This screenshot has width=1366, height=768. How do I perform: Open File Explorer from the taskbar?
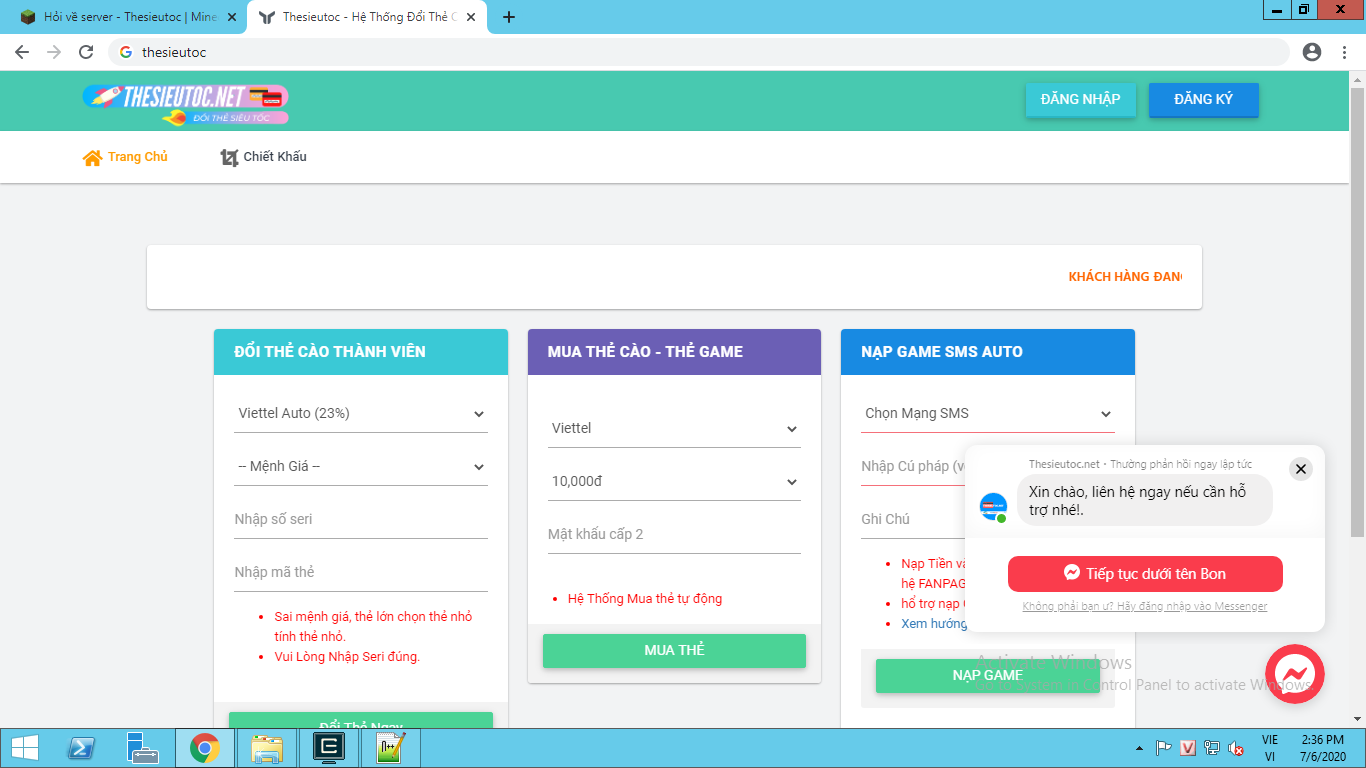click(x=267, y=748)
